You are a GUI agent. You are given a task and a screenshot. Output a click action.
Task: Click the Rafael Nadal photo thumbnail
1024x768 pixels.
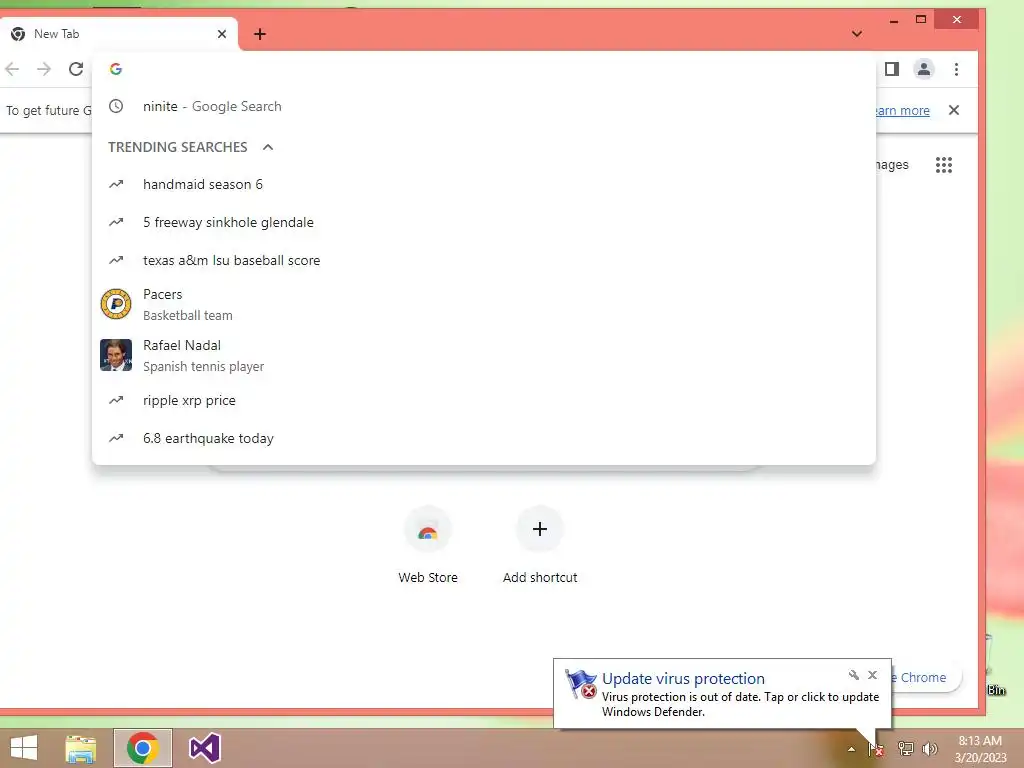[x=116, y=355]
